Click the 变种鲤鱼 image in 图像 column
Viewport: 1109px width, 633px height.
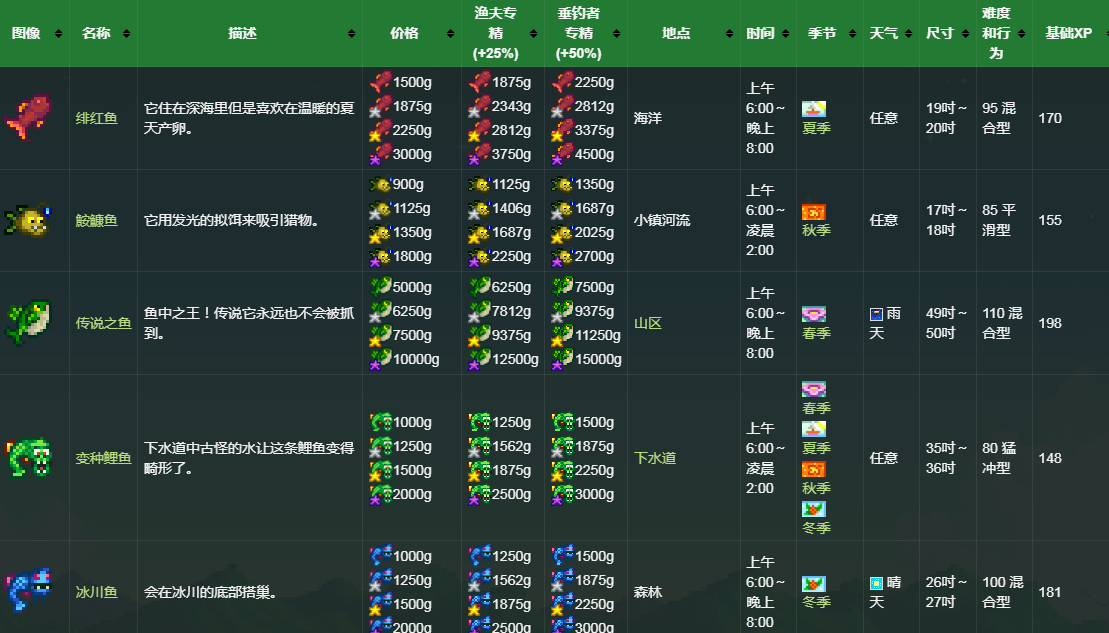pos(27,458)
